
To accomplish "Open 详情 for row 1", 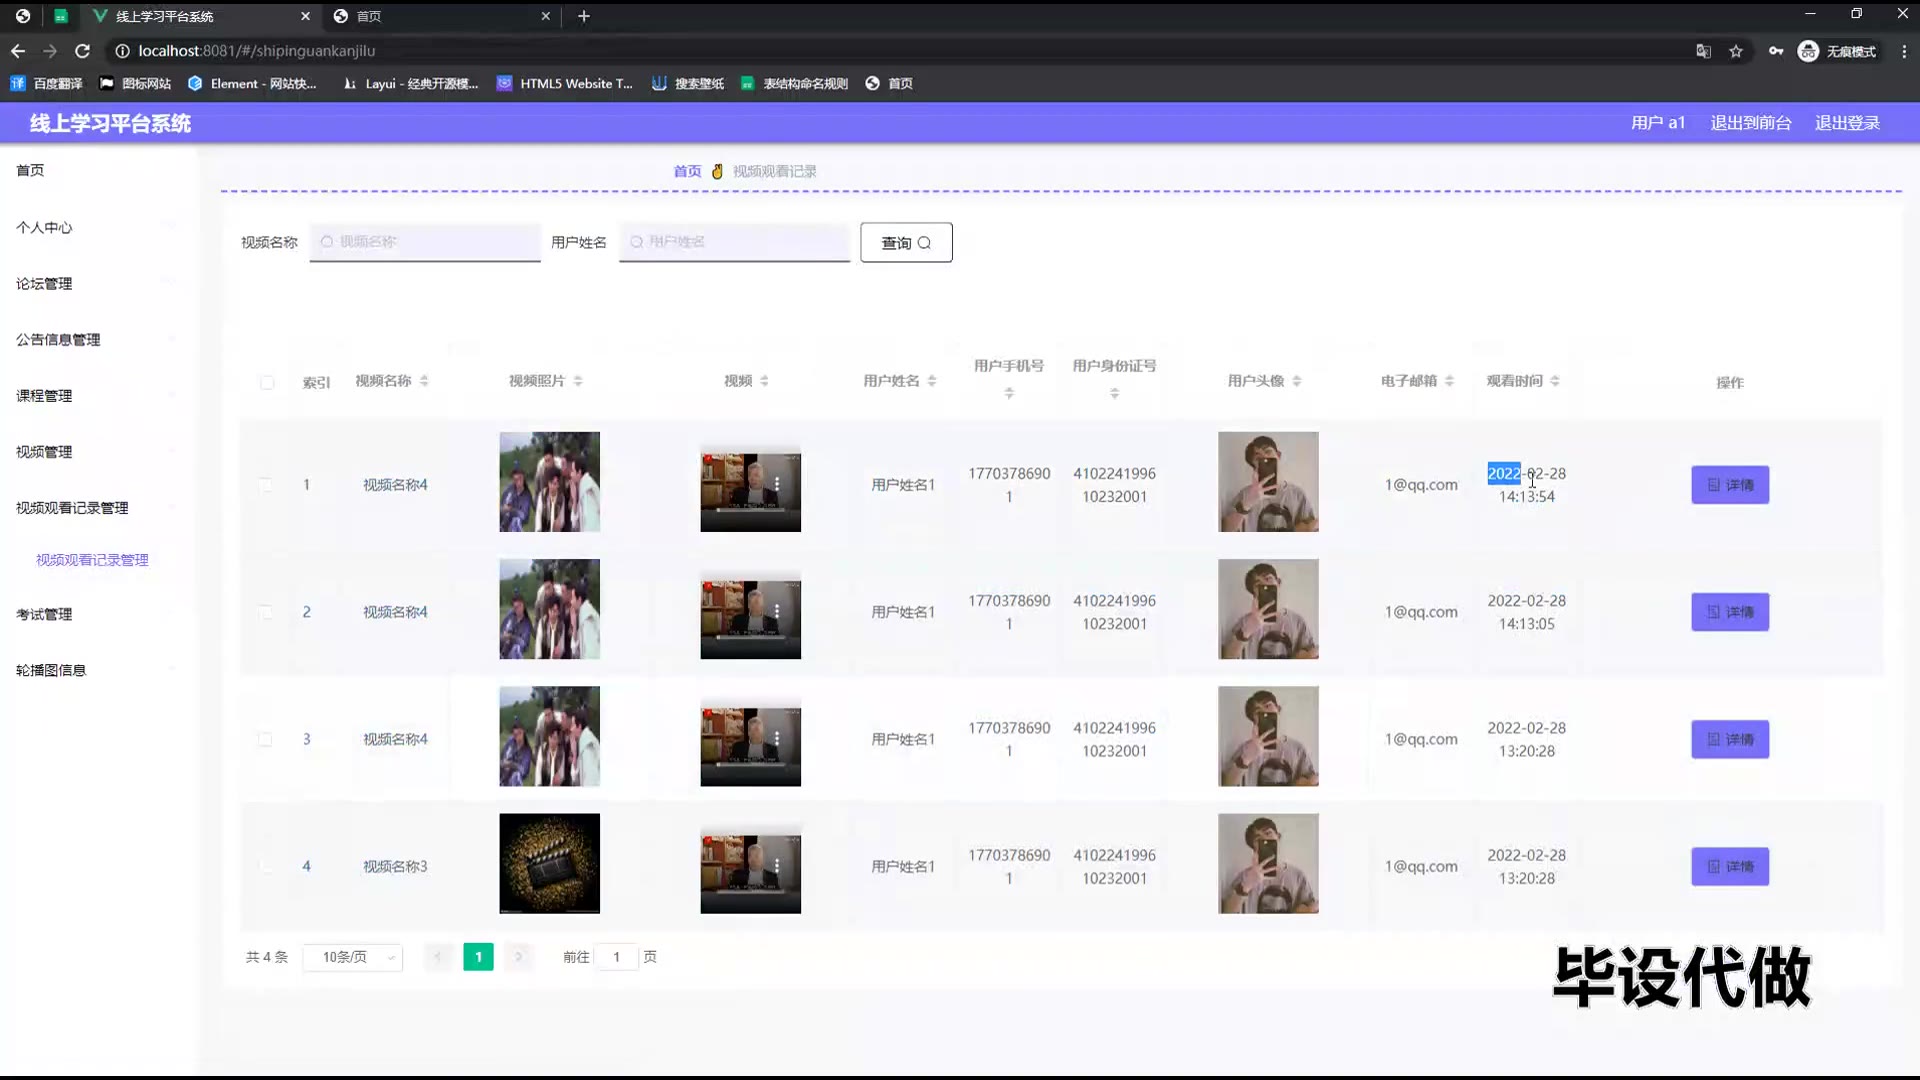I will coord(1730,485).
